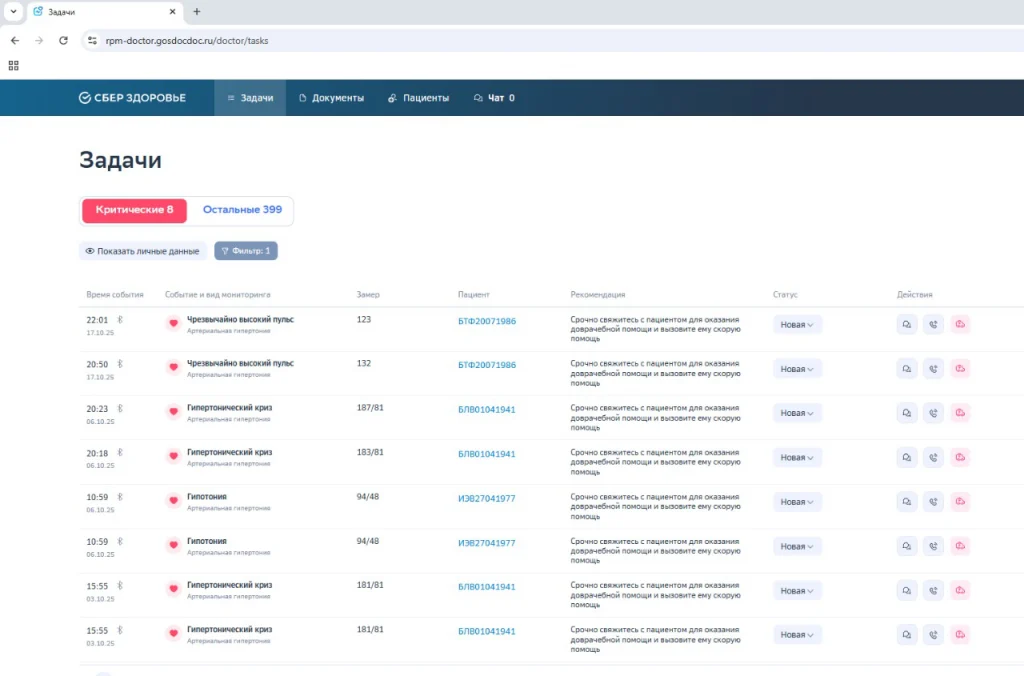Click the Chrome apps grid icon
The image size is (1024, 676).
14,65
